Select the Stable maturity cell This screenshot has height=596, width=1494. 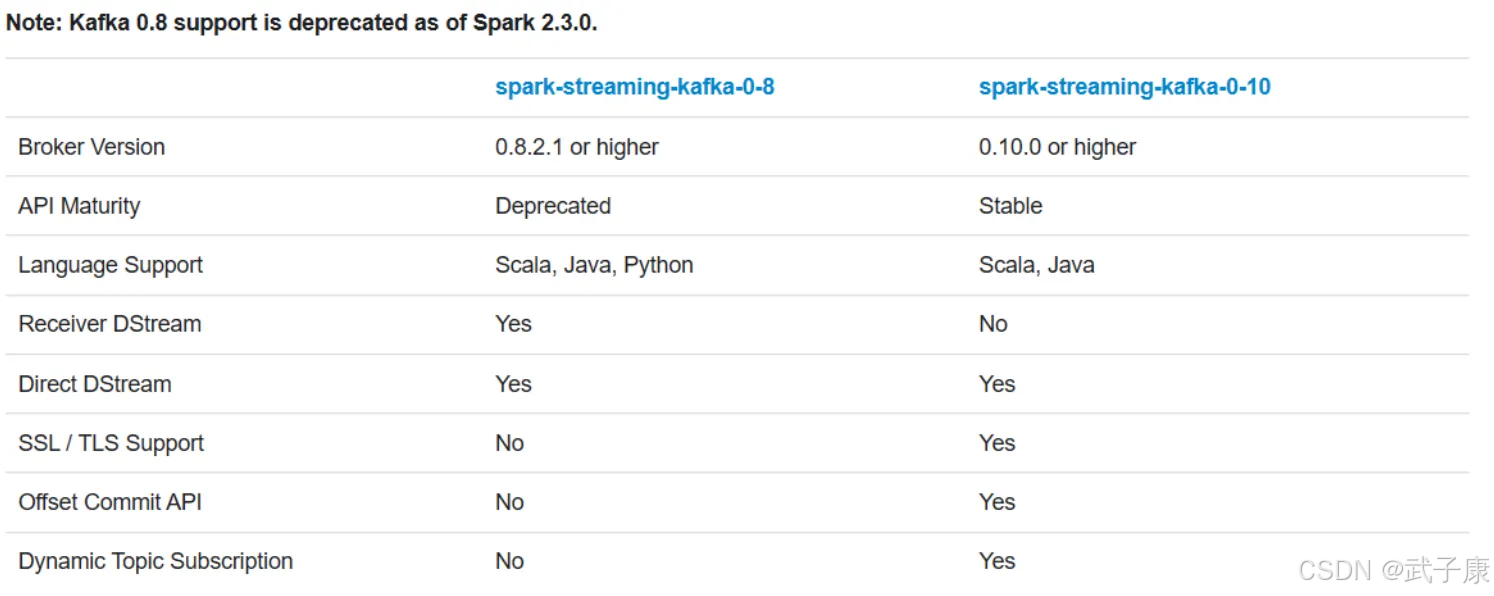[1010, 206]
